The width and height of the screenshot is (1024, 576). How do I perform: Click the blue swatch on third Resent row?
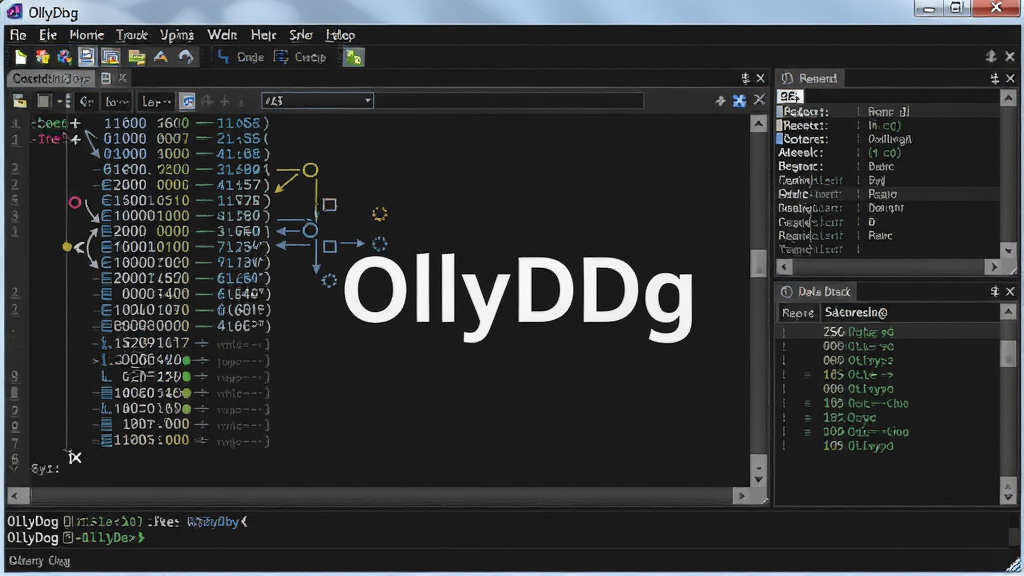point(779,139)
